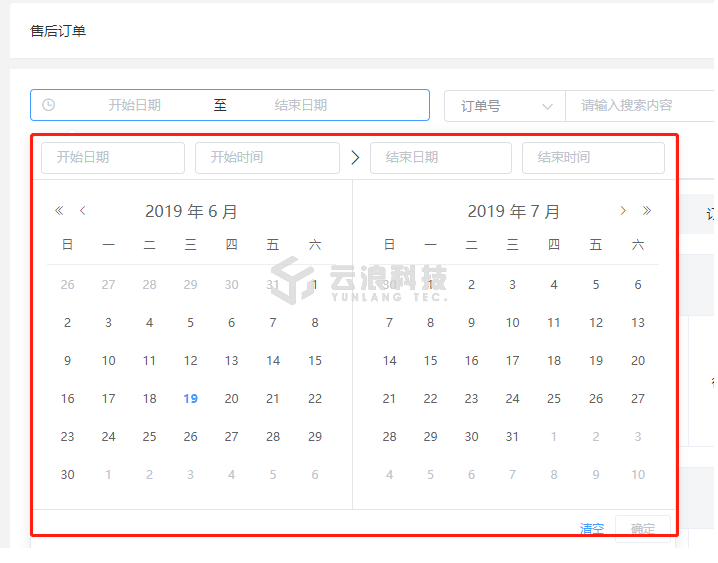The height and width of the screenshot is (563, 718).
Task: Open the 订单号 search type dropdown
Action: pos(505,106)
